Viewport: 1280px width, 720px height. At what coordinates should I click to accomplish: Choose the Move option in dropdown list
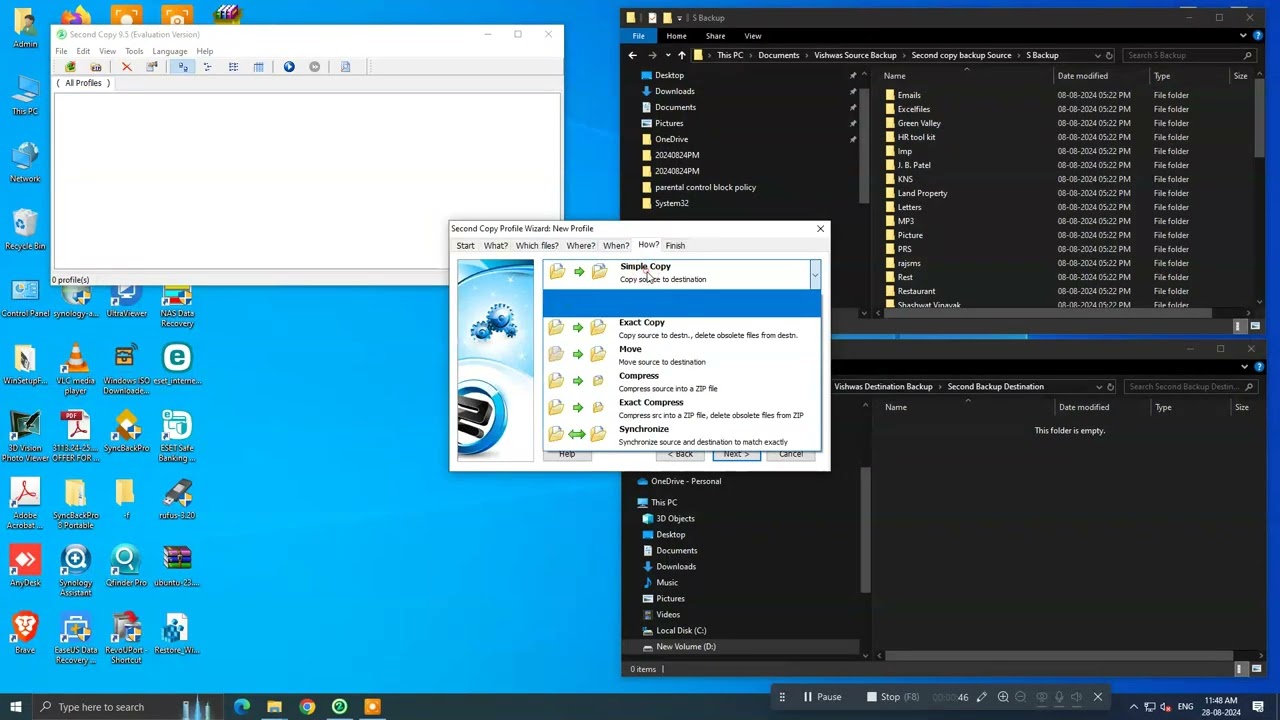pos(682,355)
